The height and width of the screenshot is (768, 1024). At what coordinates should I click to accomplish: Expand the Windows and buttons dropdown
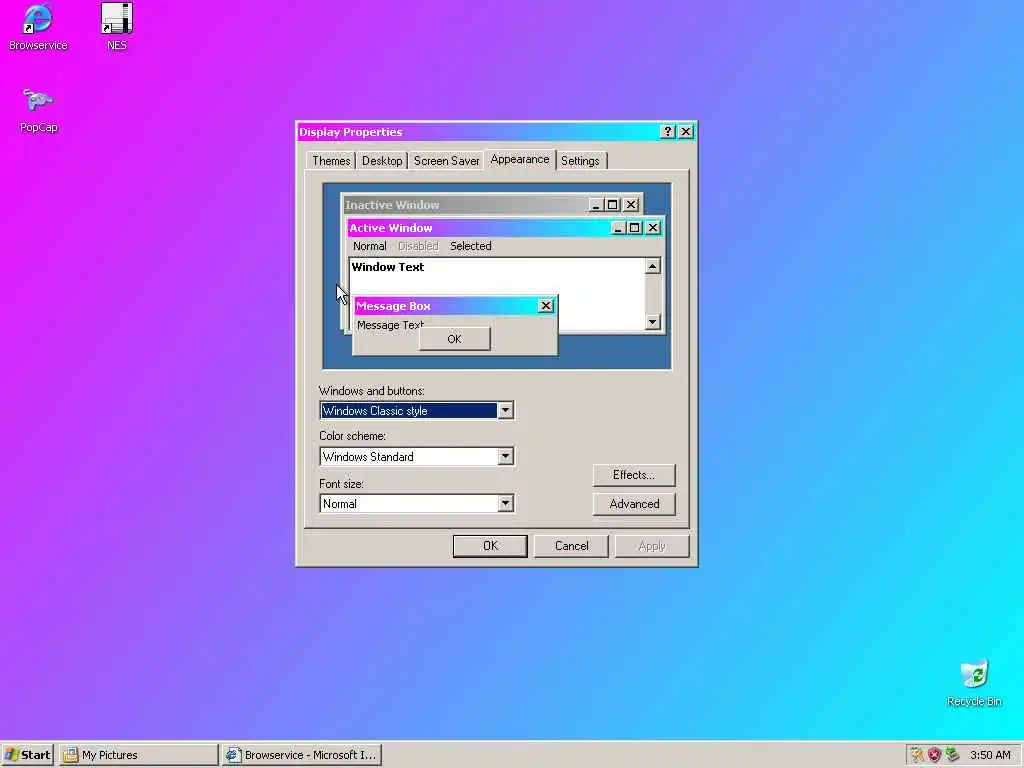click(505, 411)
